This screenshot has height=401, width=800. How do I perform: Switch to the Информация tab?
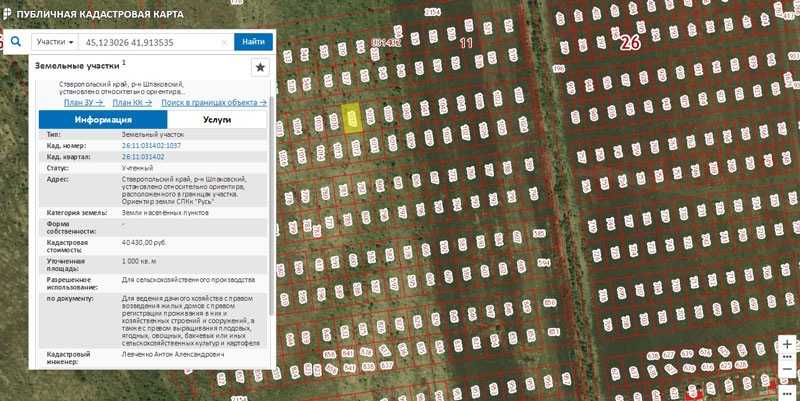[103, 119]
